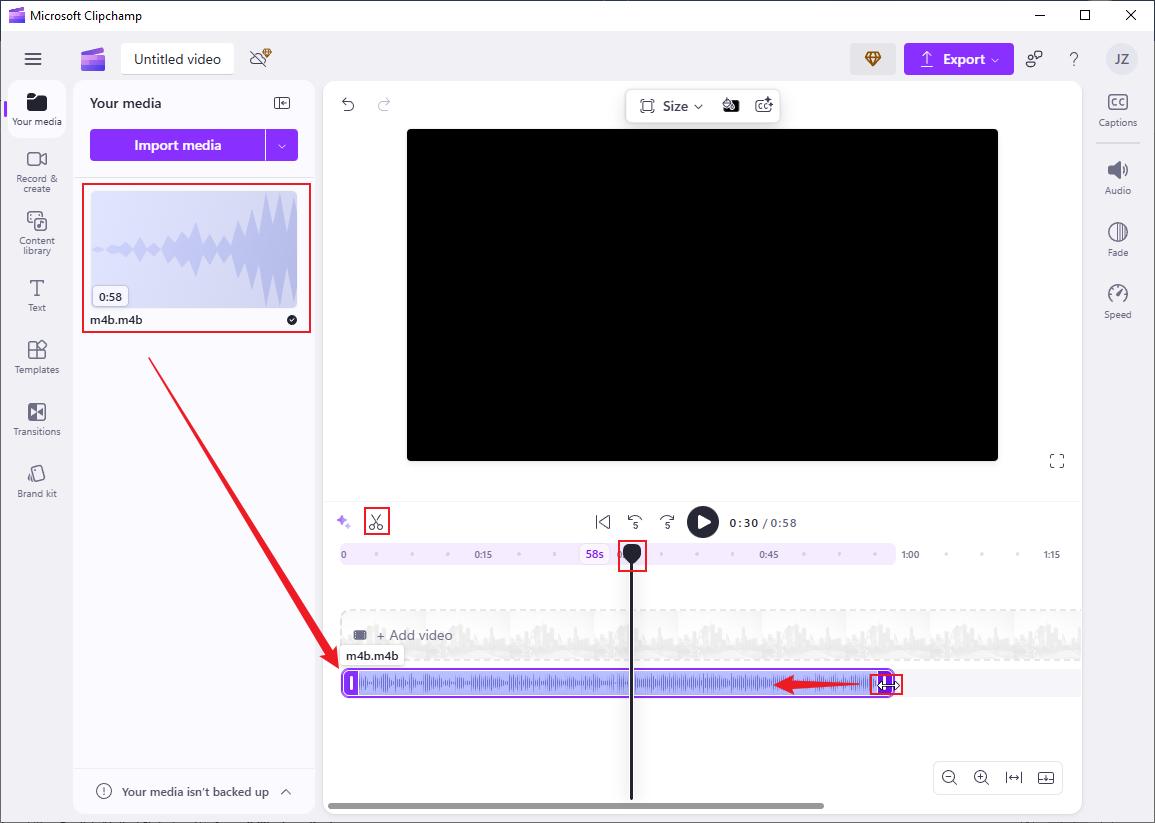Viewport: 1155px width, 823px height.
Task: Undo the last edit
Action: point(348,105)
